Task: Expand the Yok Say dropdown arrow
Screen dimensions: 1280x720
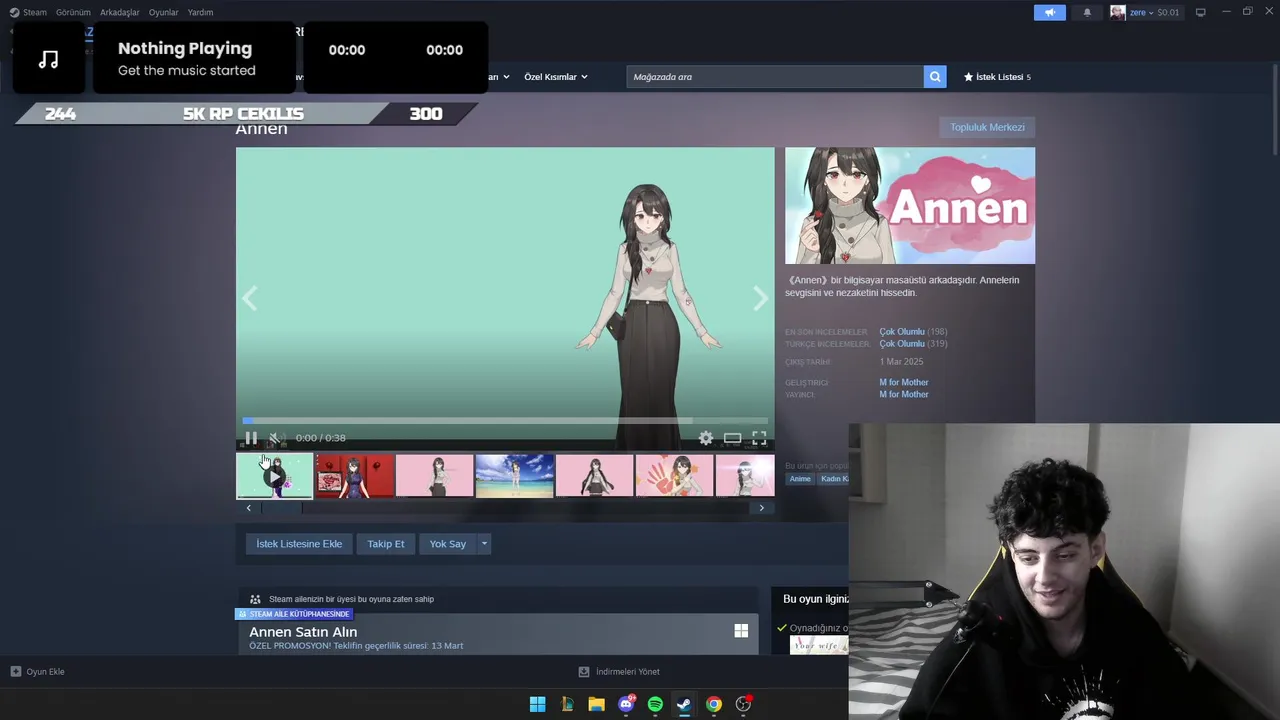Action: tap(484, 544)
